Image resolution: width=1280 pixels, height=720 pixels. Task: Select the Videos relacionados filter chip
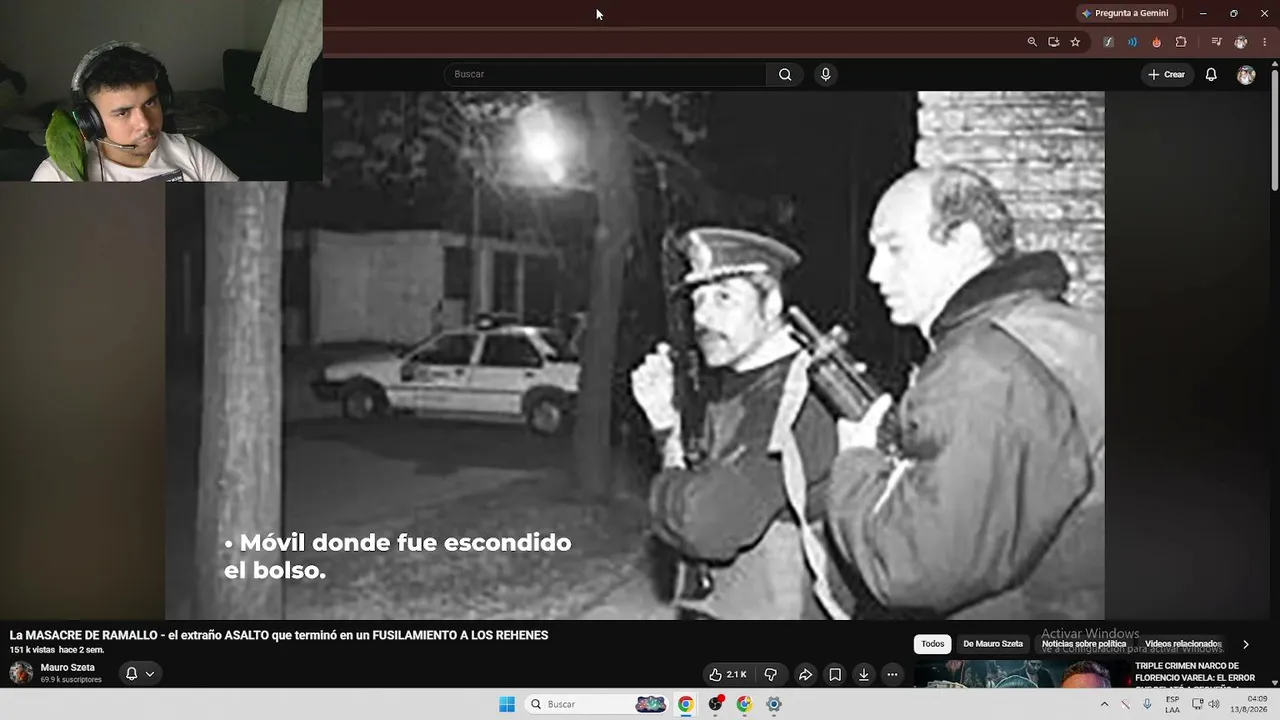click(1183, 644)
